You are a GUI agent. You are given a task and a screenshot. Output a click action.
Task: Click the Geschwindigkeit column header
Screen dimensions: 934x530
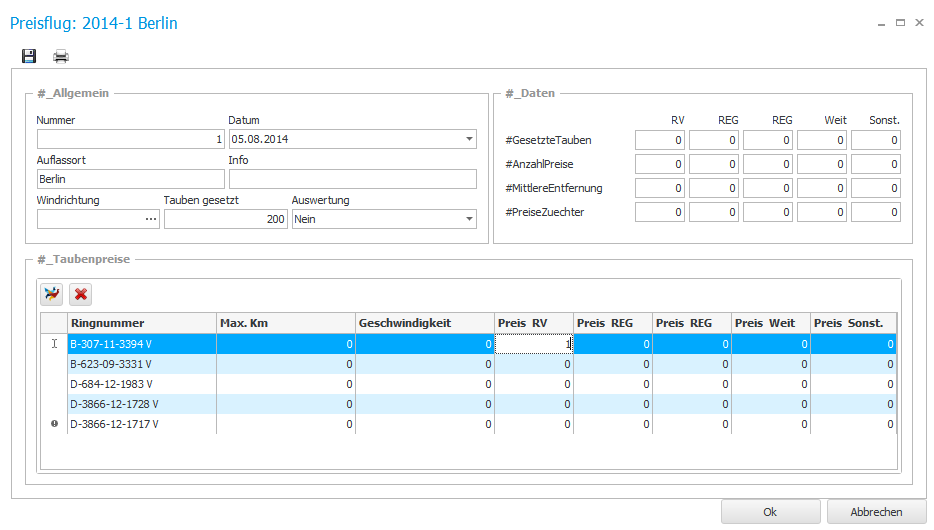(x=424, y=323)
